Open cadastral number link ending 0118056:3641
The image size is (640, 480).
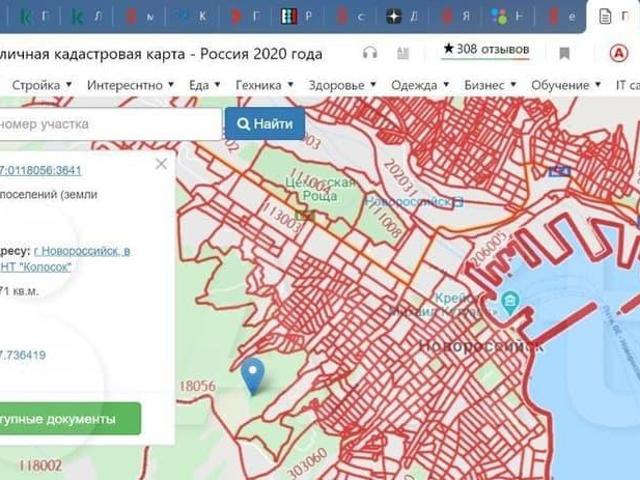coord(40,170)
